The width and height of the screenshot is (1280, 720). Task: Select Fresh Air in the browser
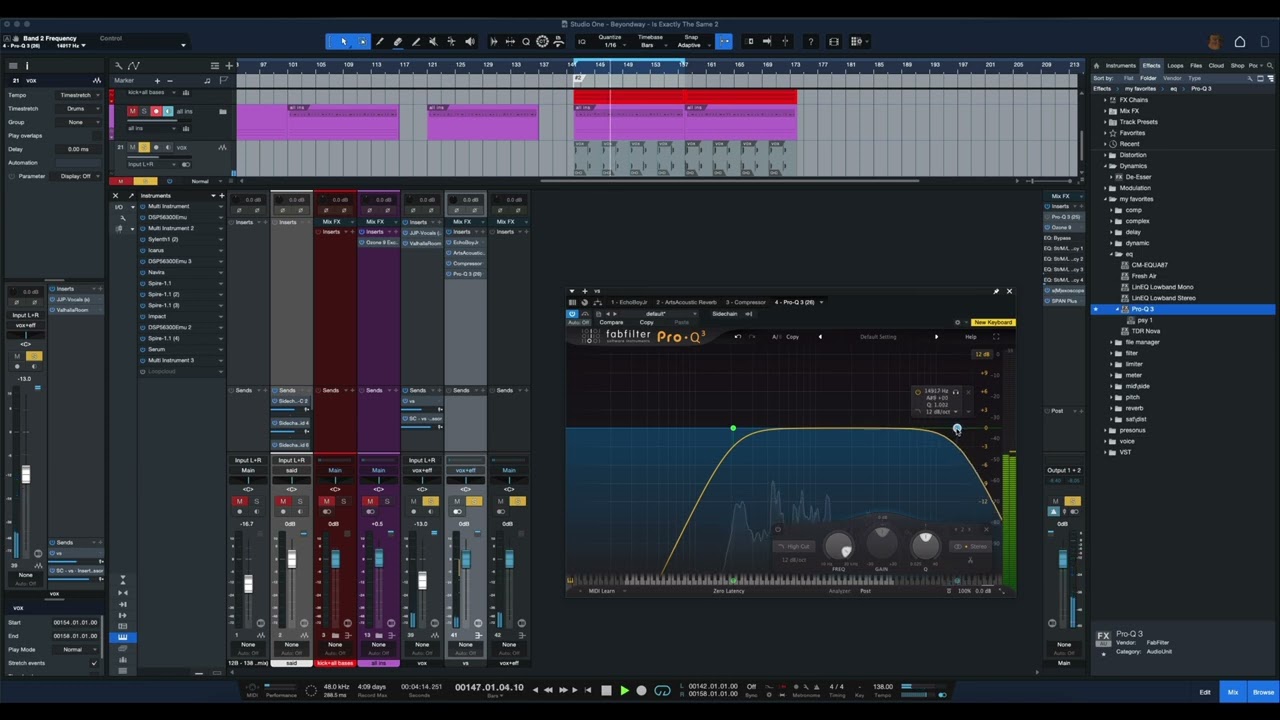1144,276
